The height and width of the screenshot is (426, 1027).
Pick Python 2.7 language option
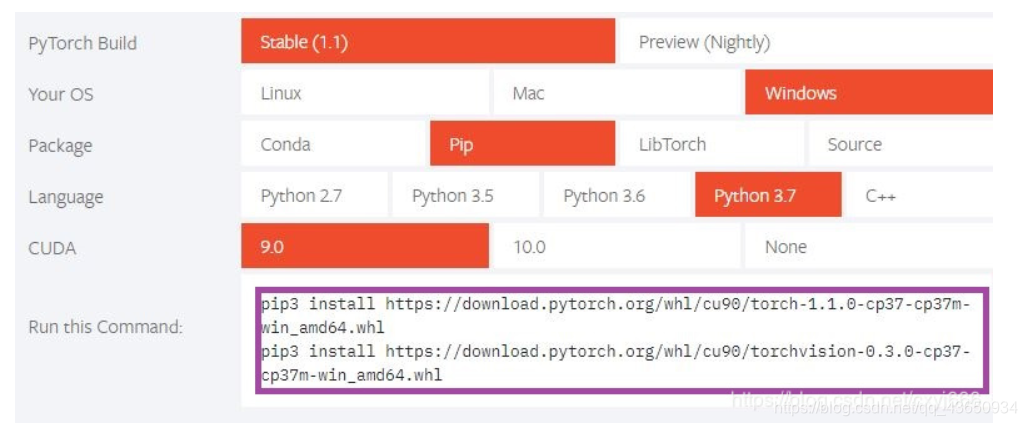pyautogui.click(x=314, y=195)
